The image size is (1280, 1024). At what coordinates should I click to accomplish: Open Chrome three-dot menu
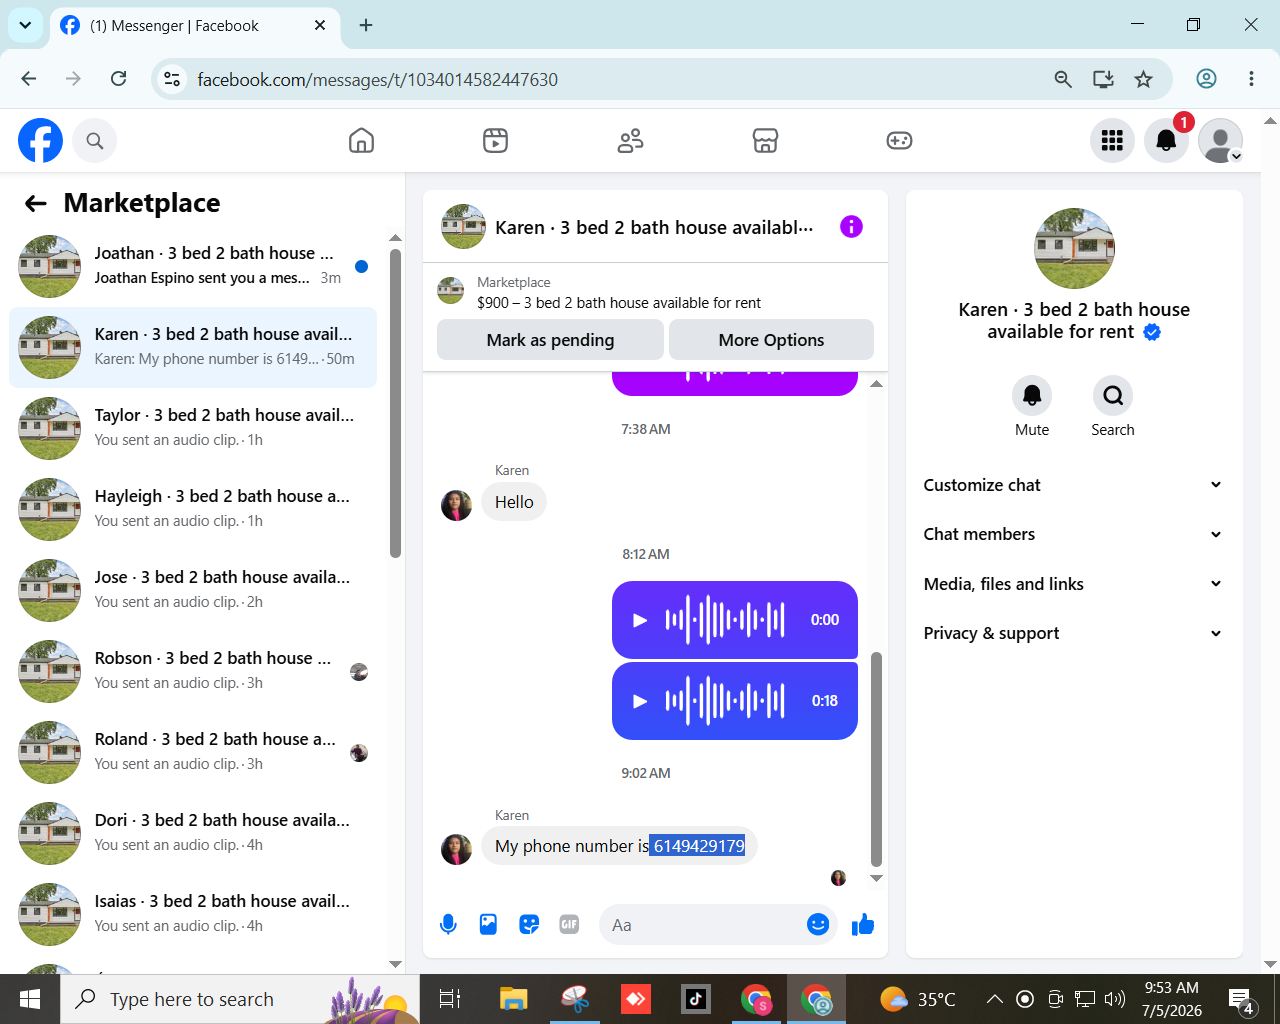coord(1251,79)
